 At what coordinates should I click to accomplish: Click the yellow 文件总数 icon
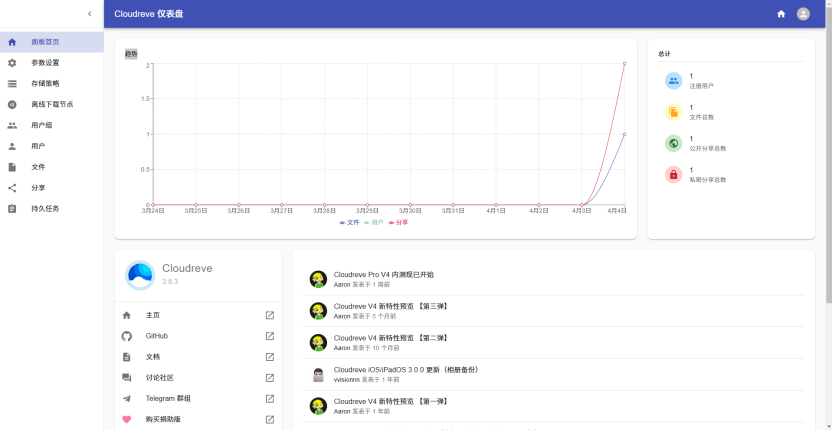tap(673, 112)
